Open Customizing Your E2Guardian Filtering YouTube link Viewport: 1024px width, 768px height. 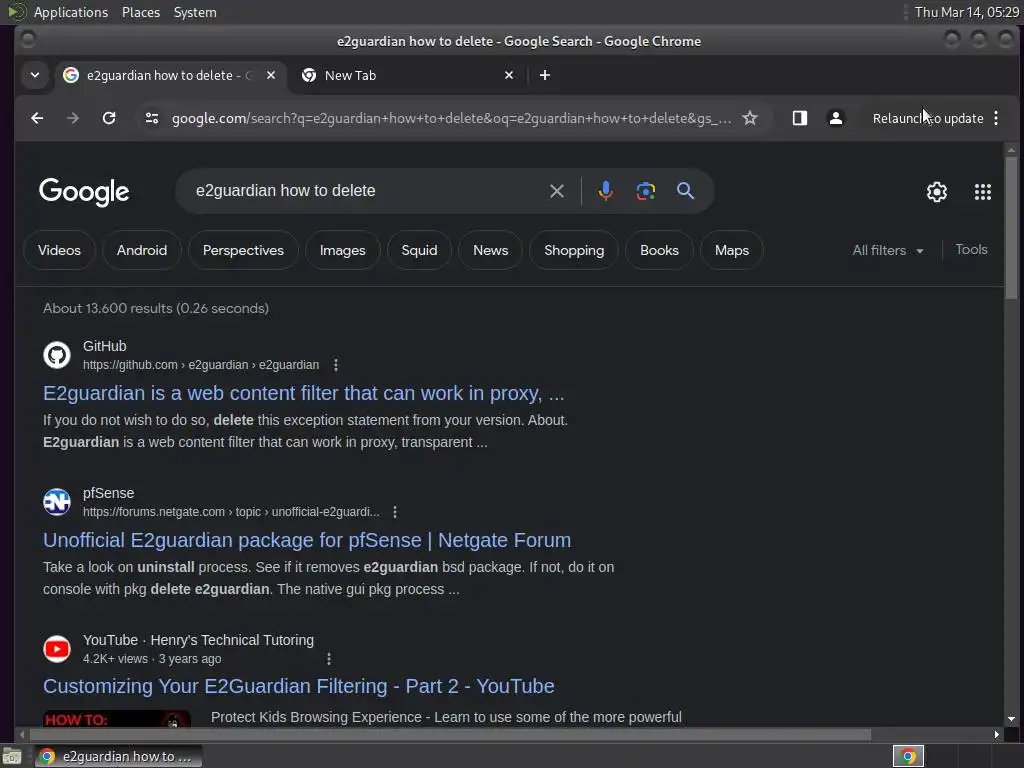click(298, 686)
